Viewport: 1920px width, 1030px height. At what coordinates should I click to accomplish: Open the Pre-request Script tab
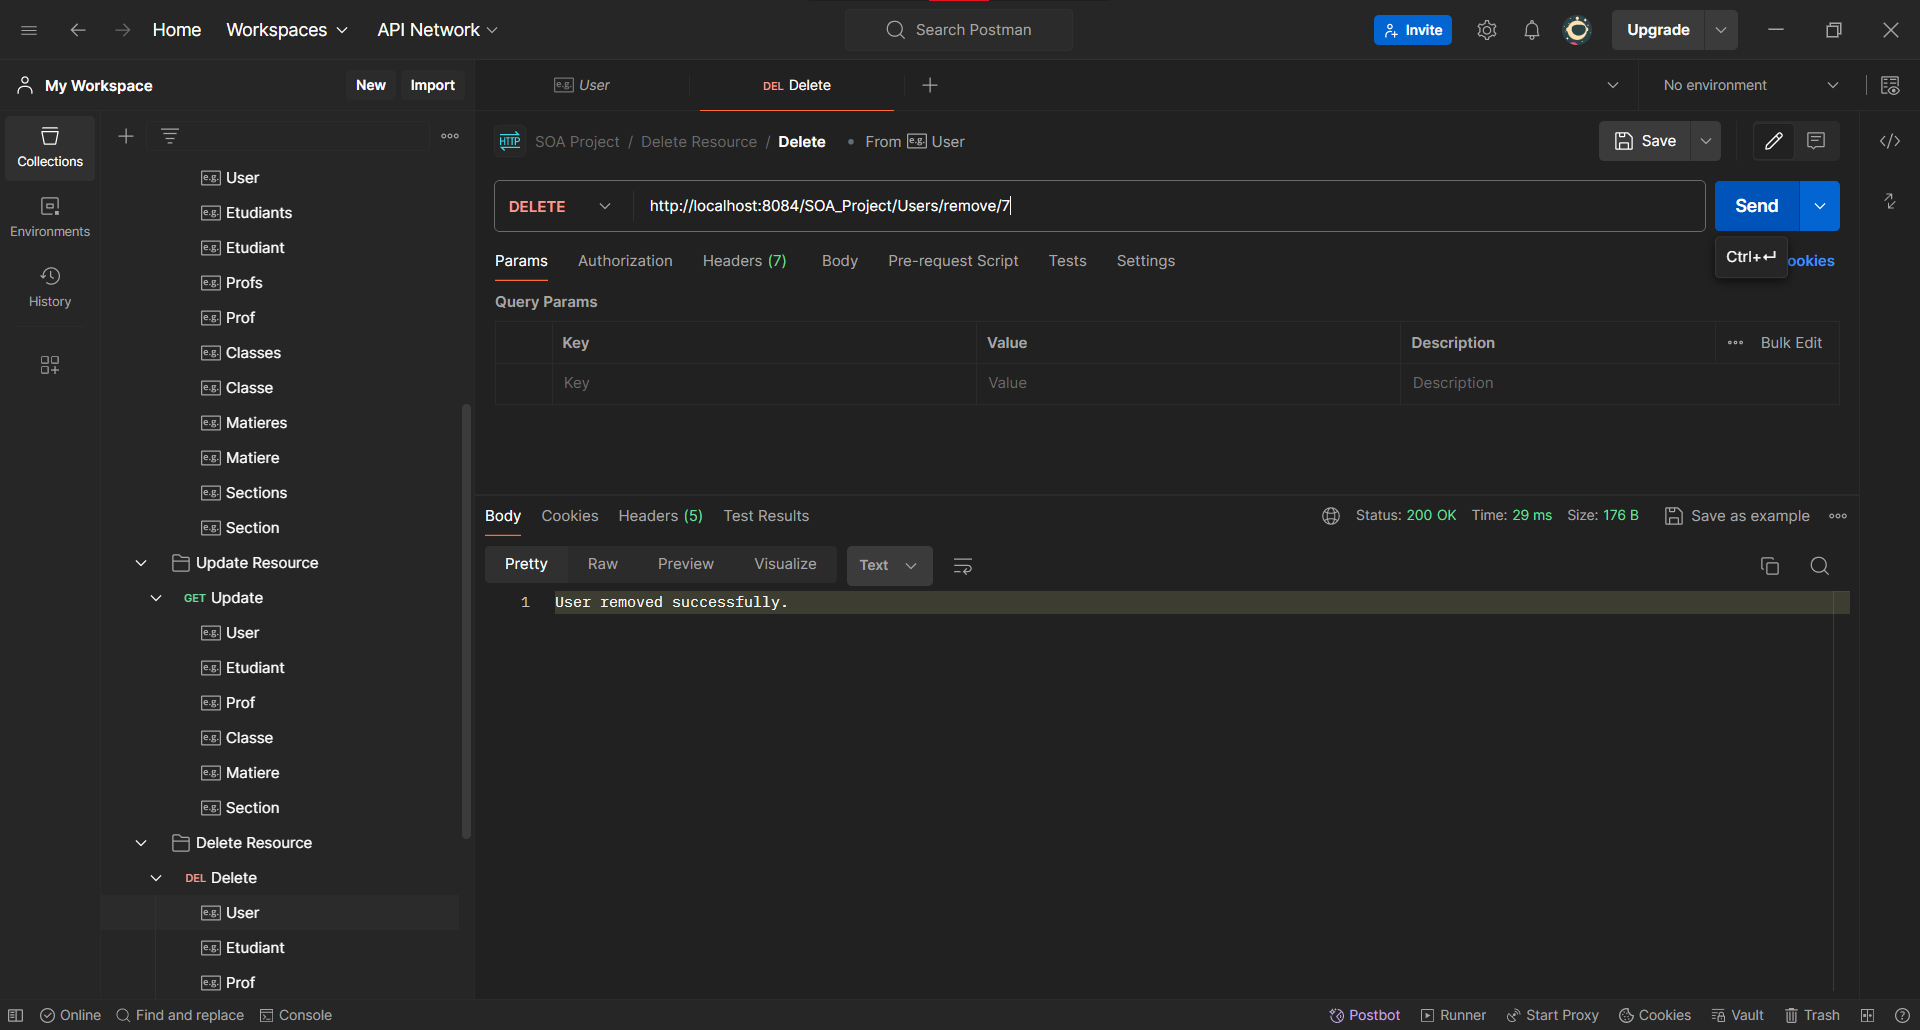(953, 261)
